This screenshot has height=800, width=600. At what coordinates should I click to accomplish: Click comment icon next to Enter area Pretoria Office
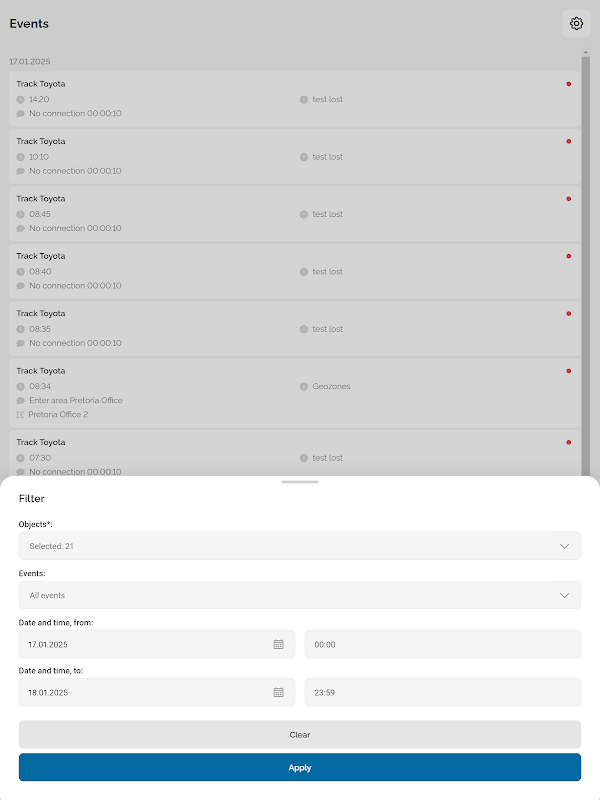(x=20, y=400)
